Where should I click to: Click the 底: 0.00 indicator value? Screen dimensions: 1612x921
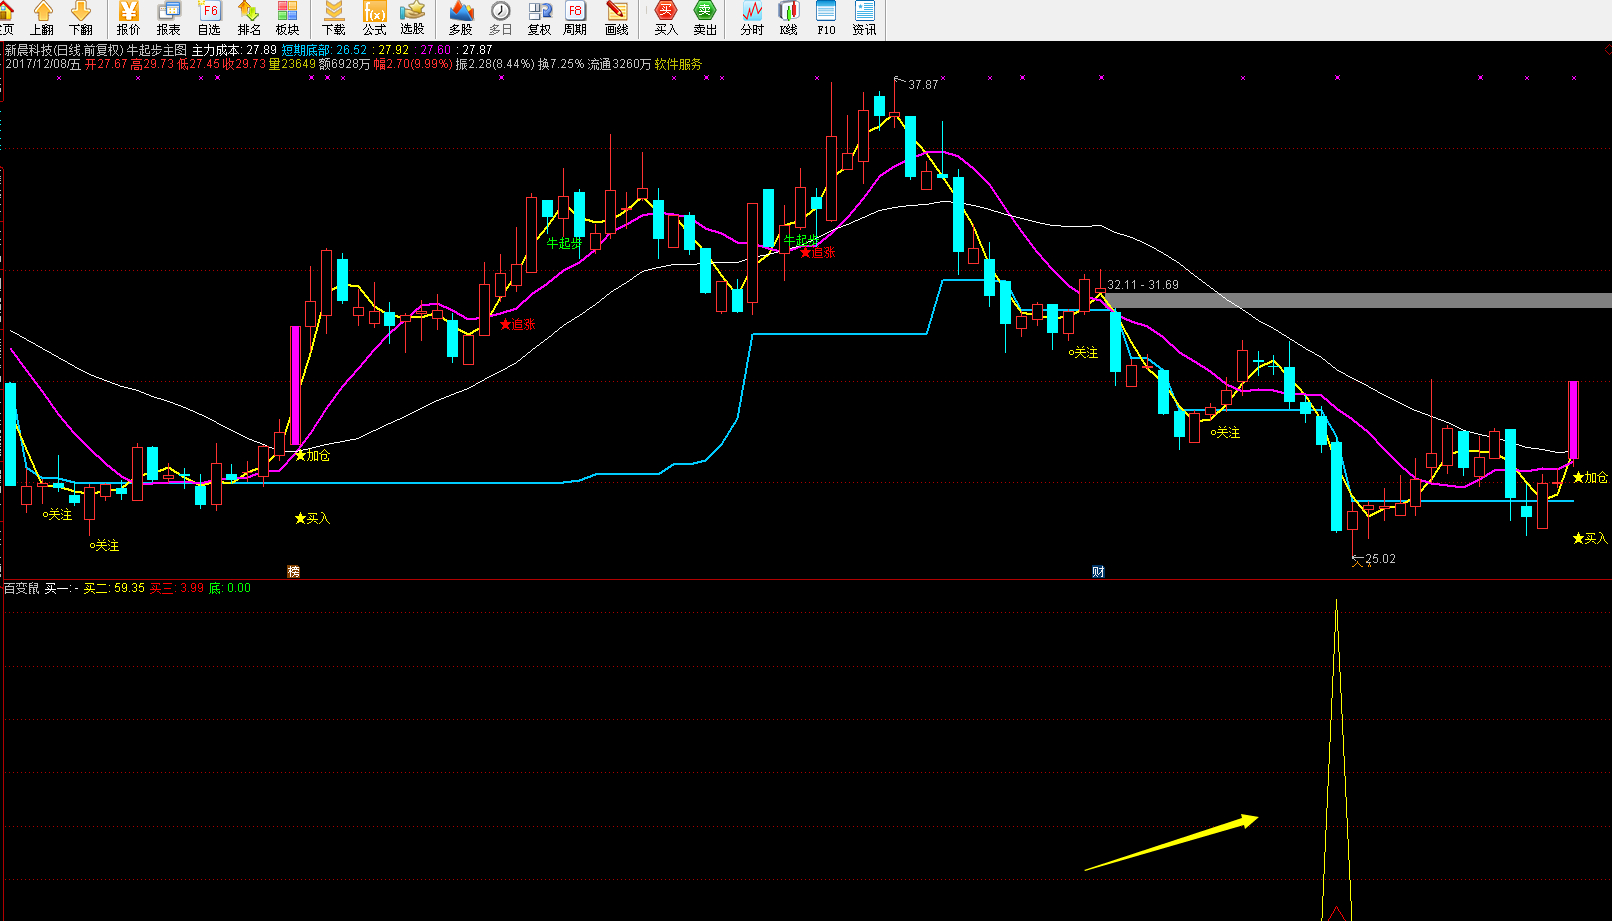coord(230,588)
